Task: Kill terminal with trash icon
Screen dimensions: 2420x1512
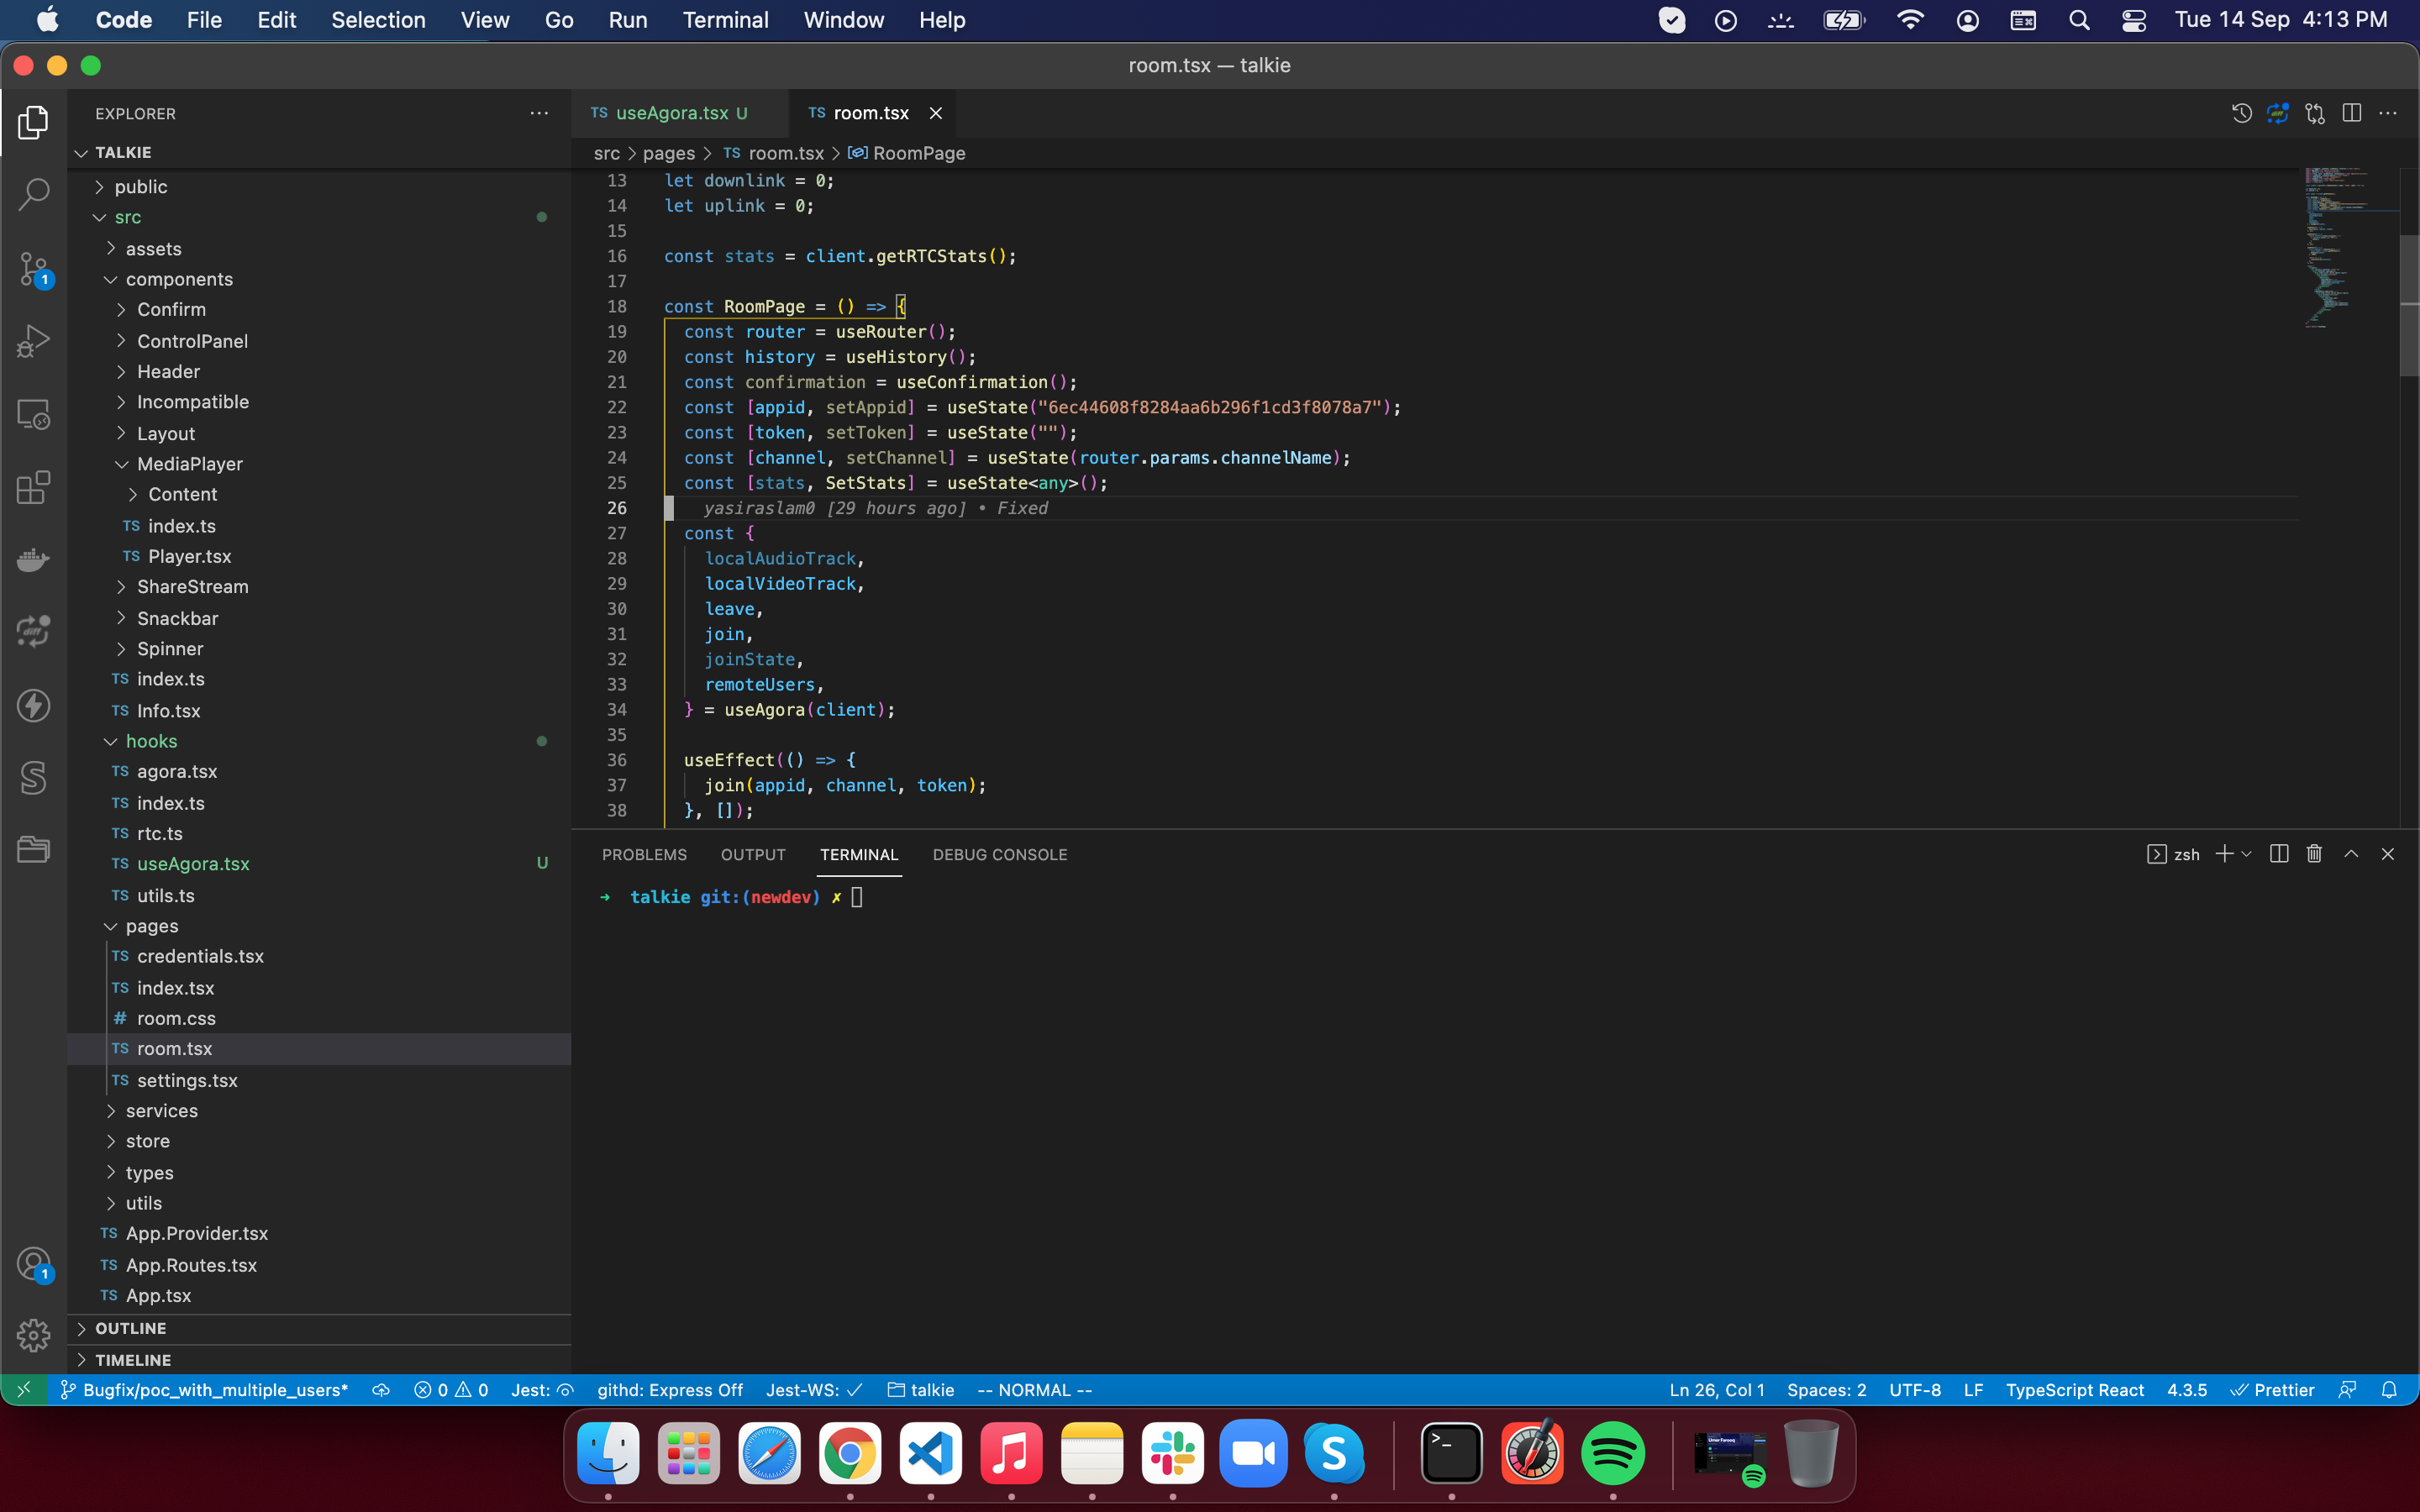Action: (x=2314, y=854)
